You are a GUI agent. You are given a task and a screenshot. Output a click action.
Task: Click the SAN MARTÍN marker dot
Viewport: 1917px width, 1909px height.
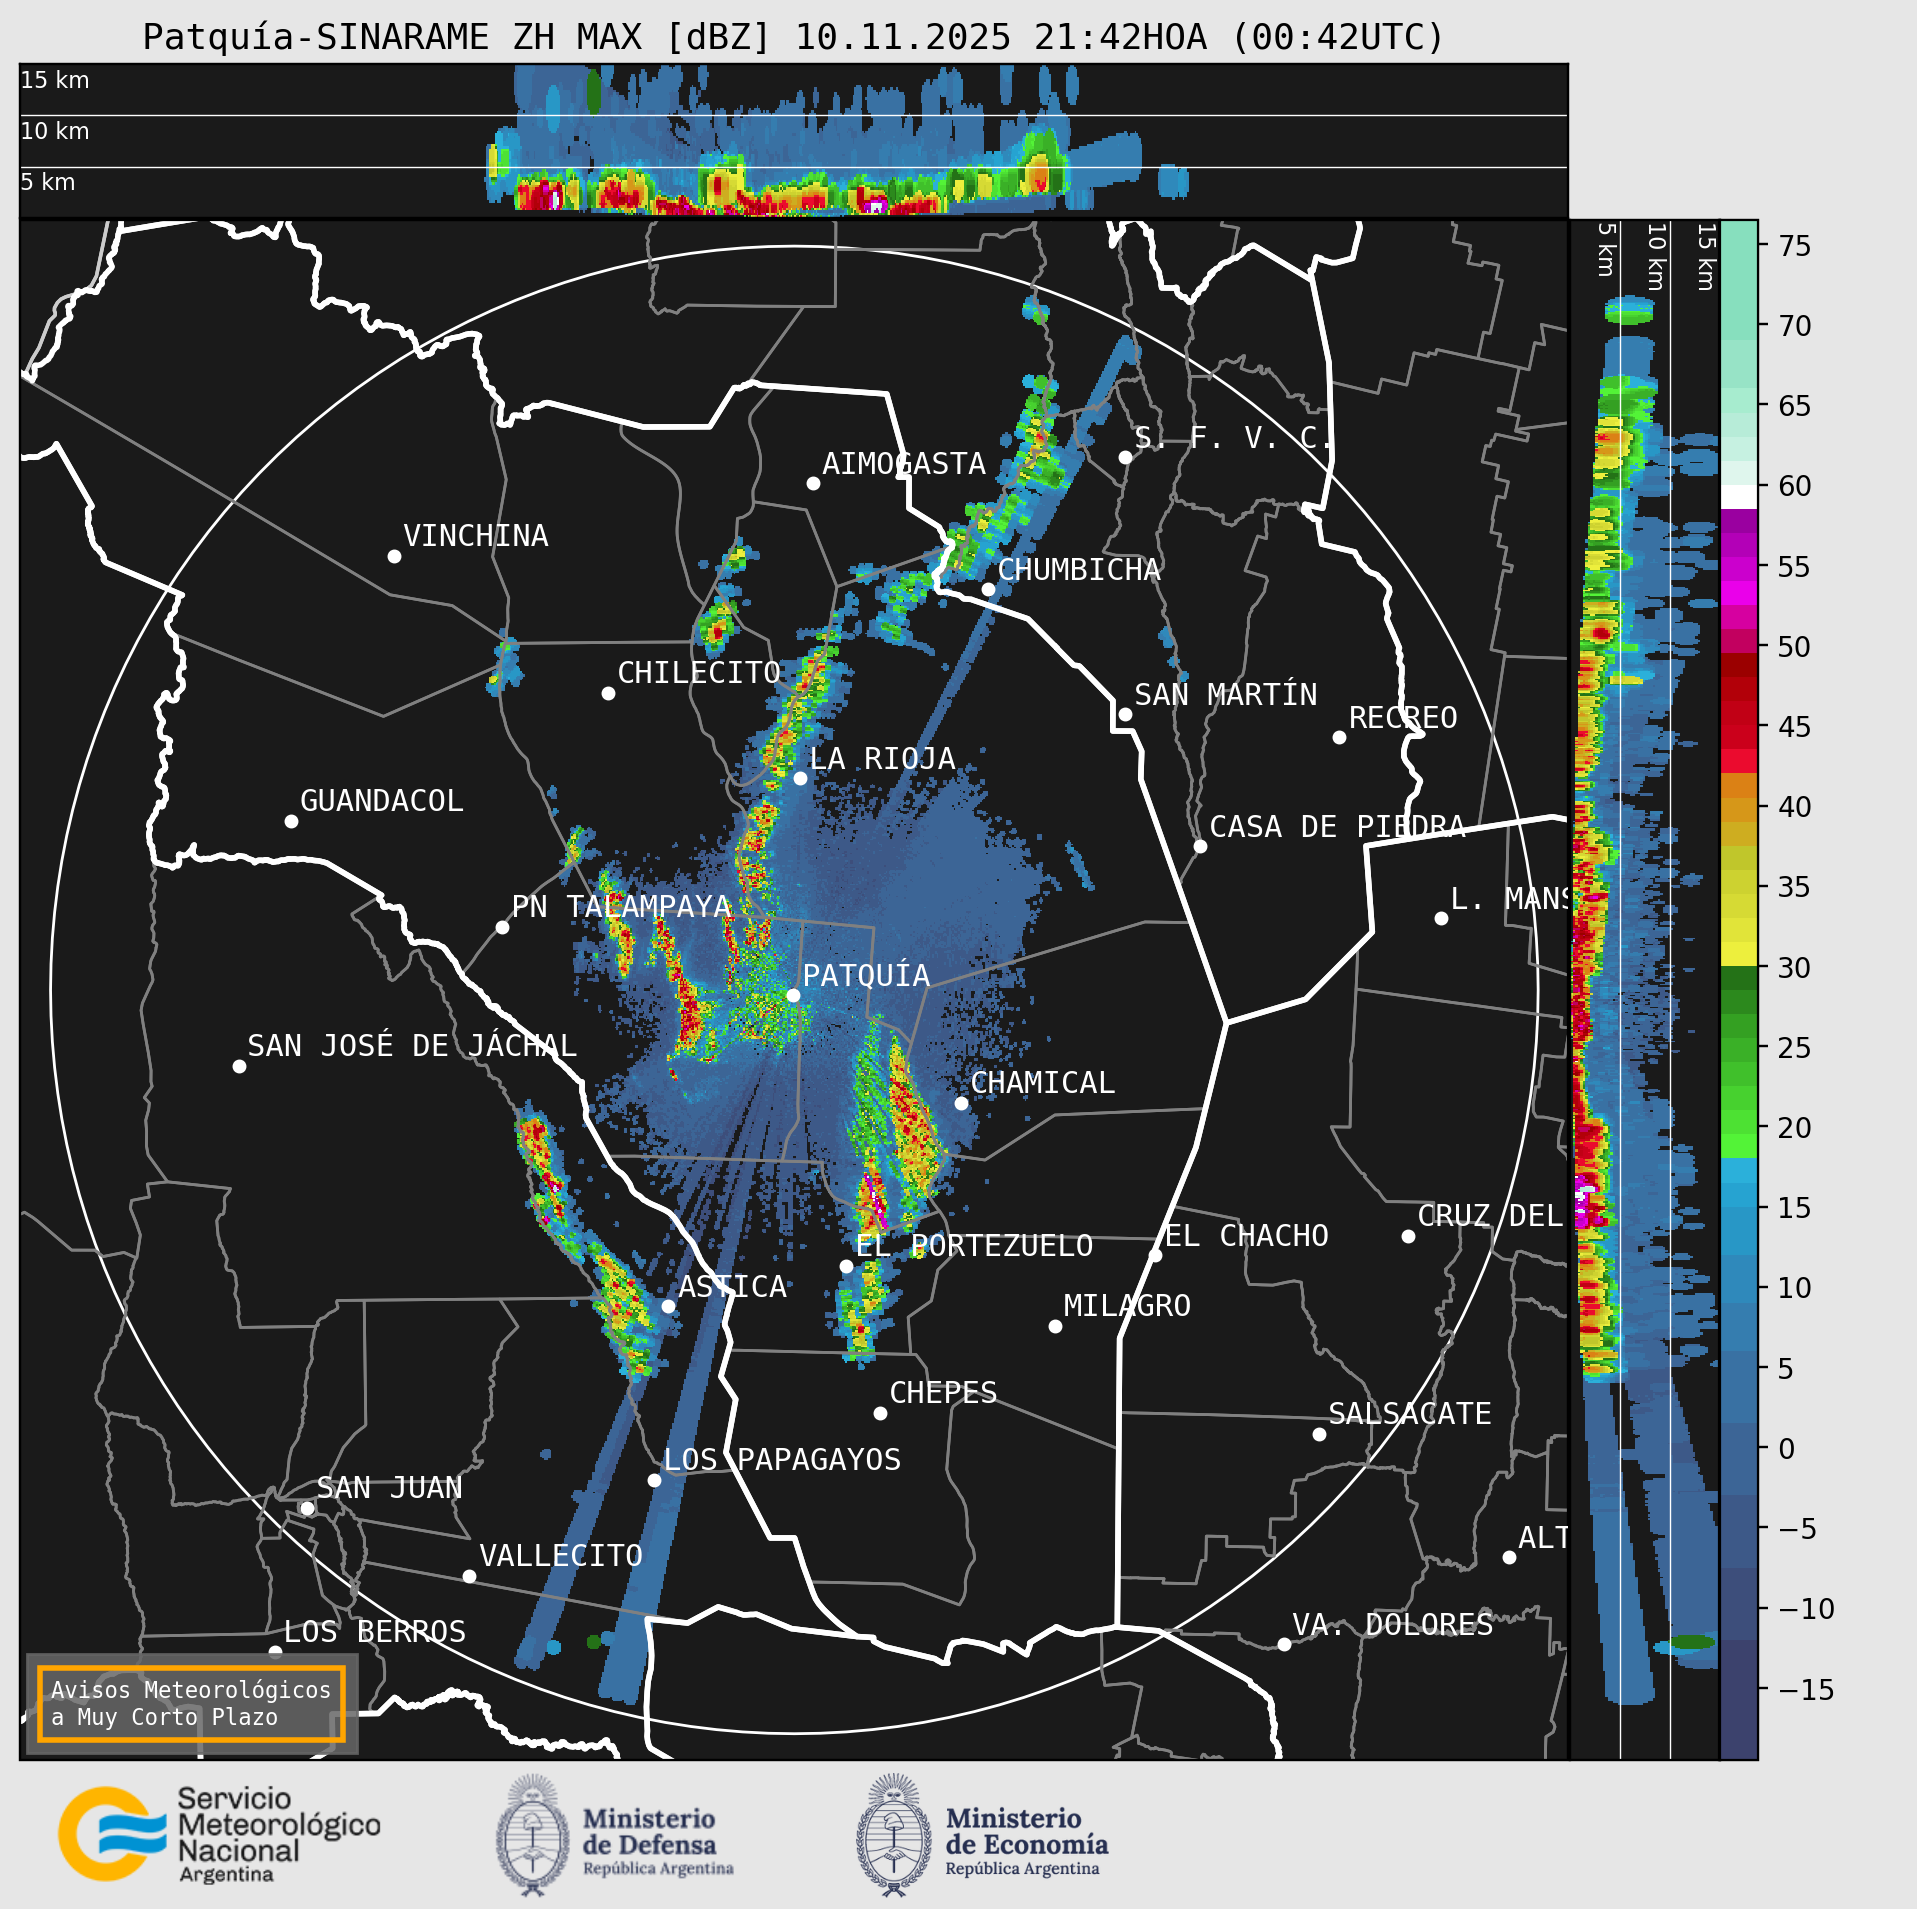[1125, 714]
